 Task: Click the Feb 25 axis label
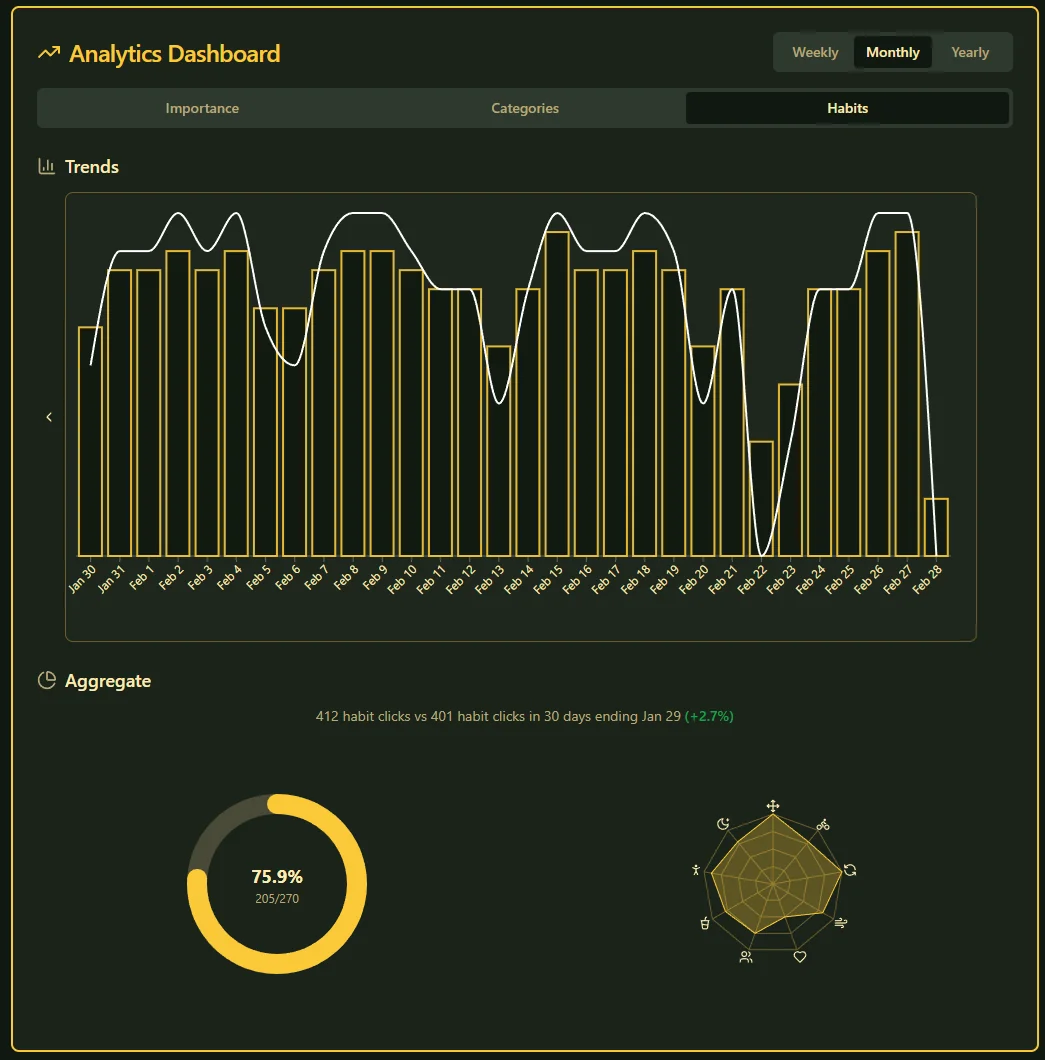point(839,579)
